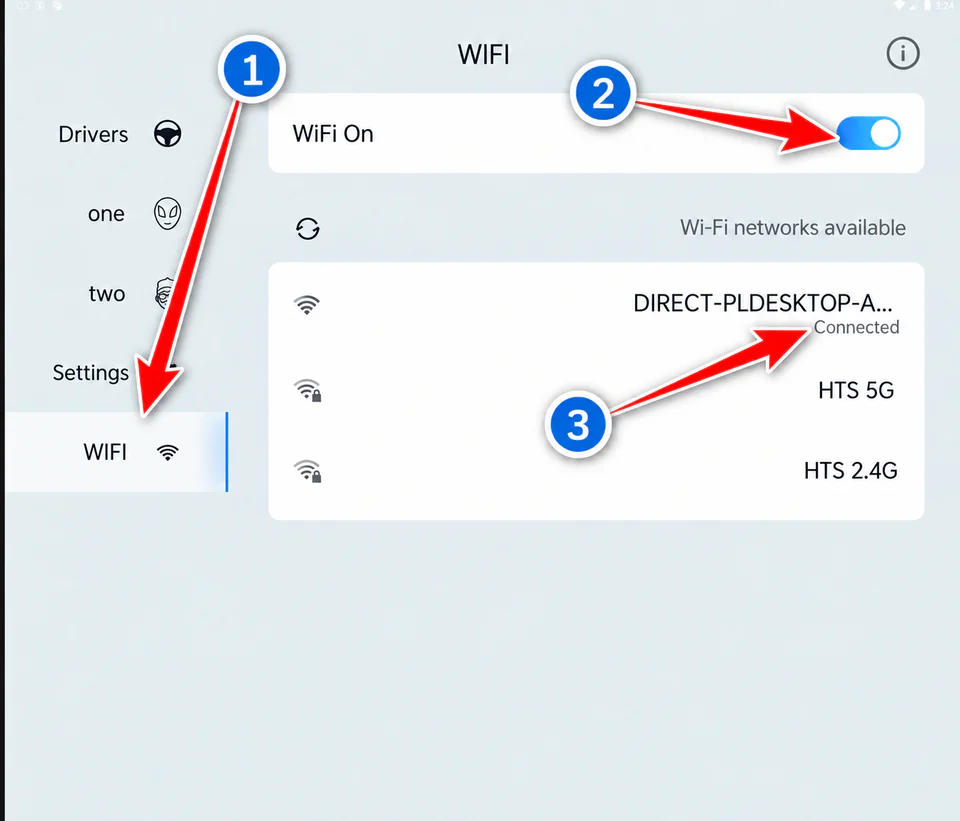Screen dimensions: 960x821
Task: Click the 'WiFi On' label
Action: tap(333, 133)
